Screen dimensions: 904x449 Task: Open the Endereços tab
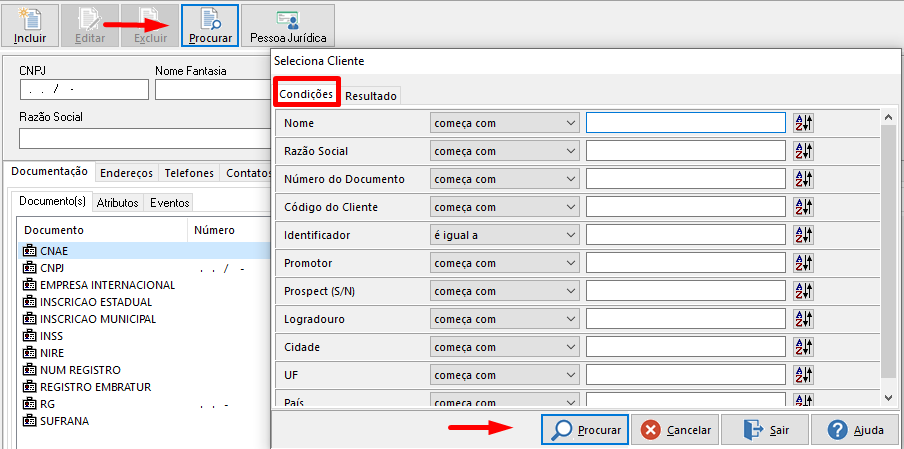pyautogui.click(x=126, y=173)
